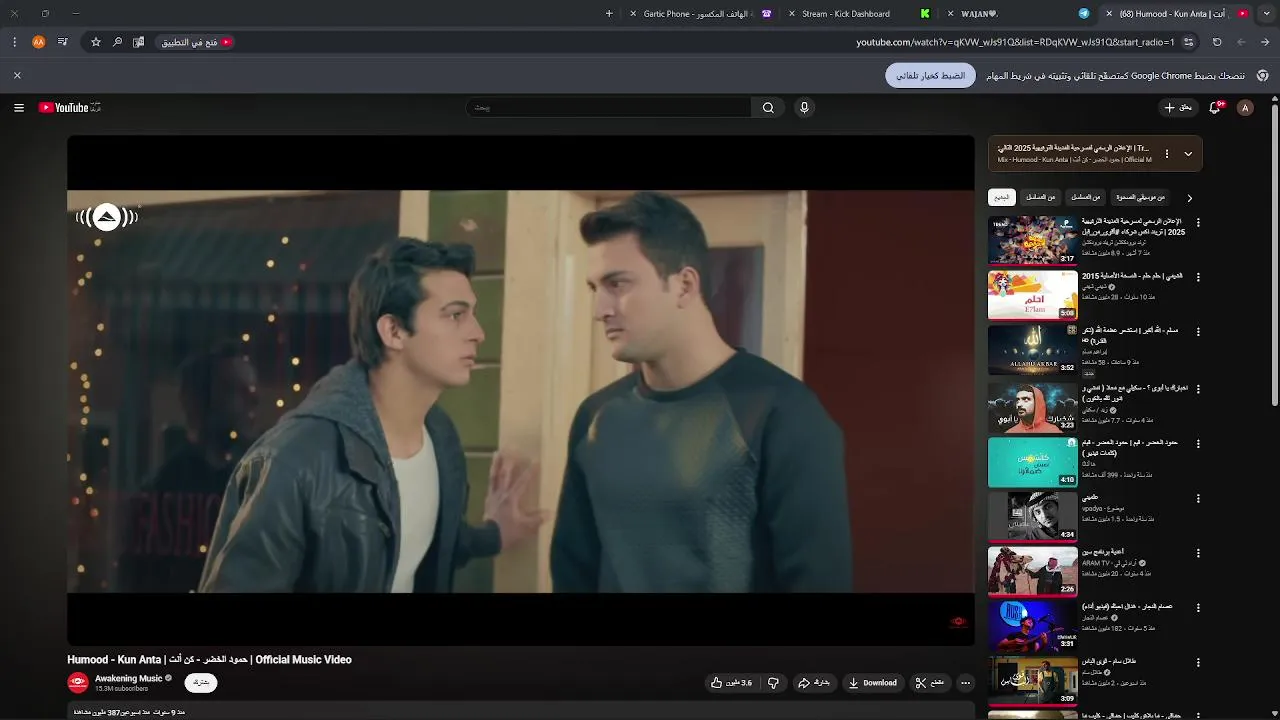Open options menu for the 3:17 video

1198,223
